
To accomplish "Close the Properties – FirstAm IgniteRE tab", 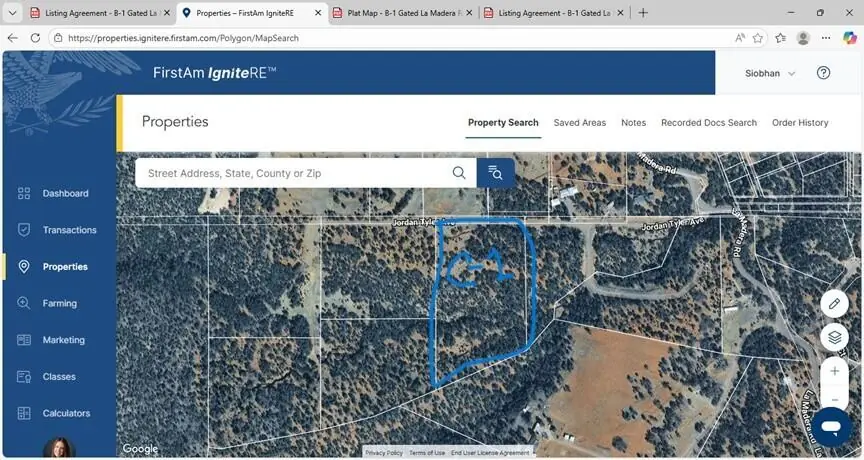I will pos(318,13).
